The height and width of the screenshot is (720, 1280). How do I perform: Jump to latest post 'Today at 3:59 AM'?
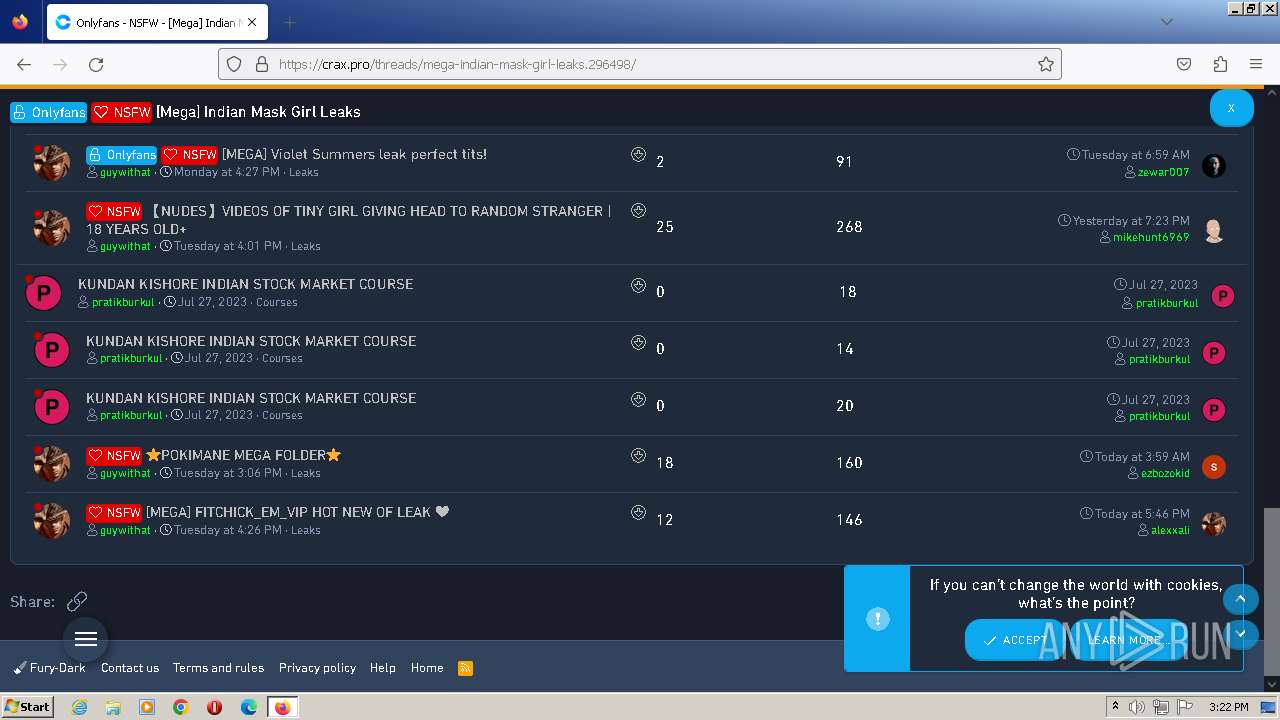click(x=1142, y=456)
